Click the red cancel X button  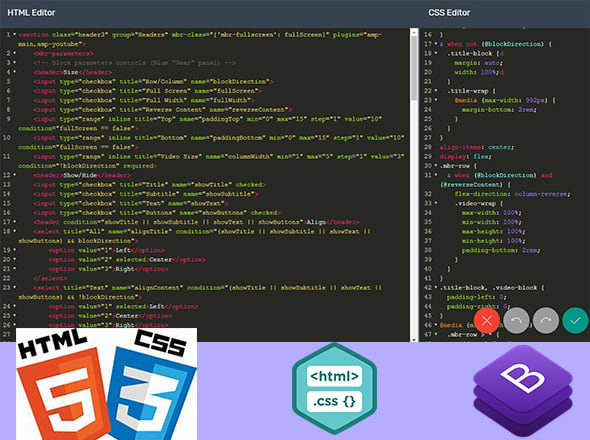click(487, 321)
